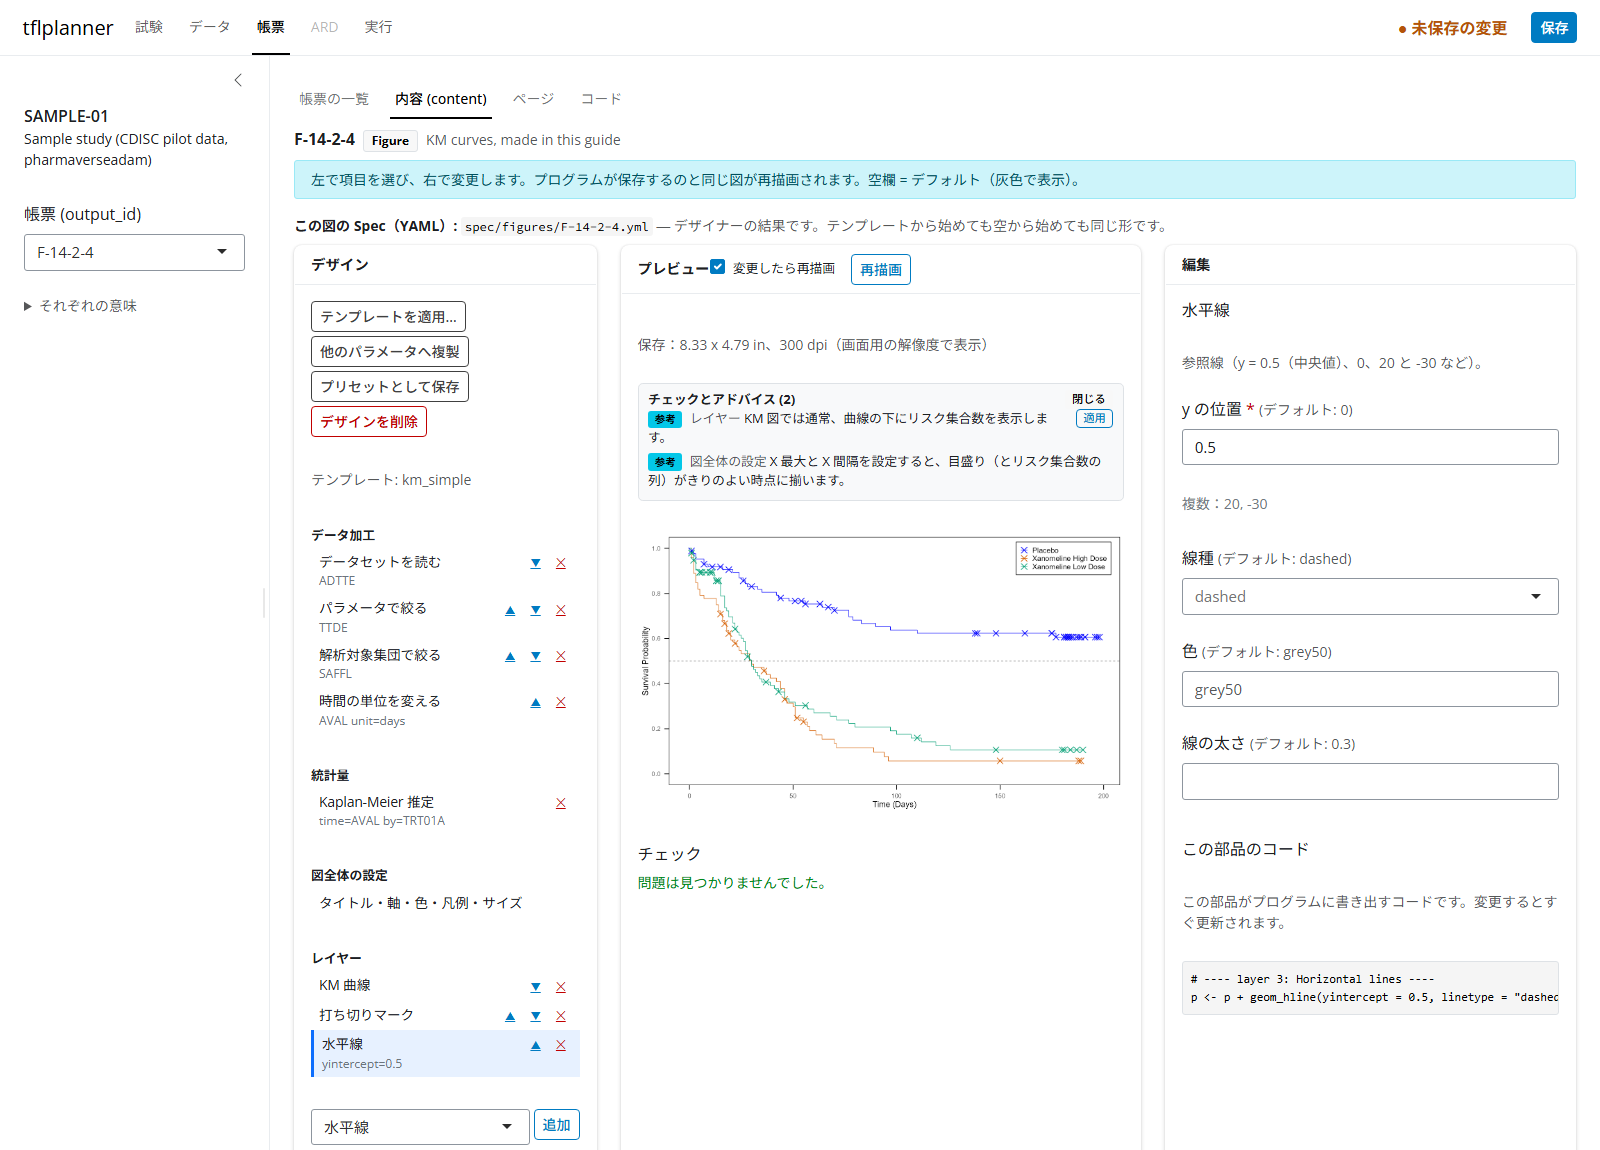Viewport: 1600px width, 1150px height.
Task: Delete the '解析対象集団で絞る' step
Action: point(561,656)
